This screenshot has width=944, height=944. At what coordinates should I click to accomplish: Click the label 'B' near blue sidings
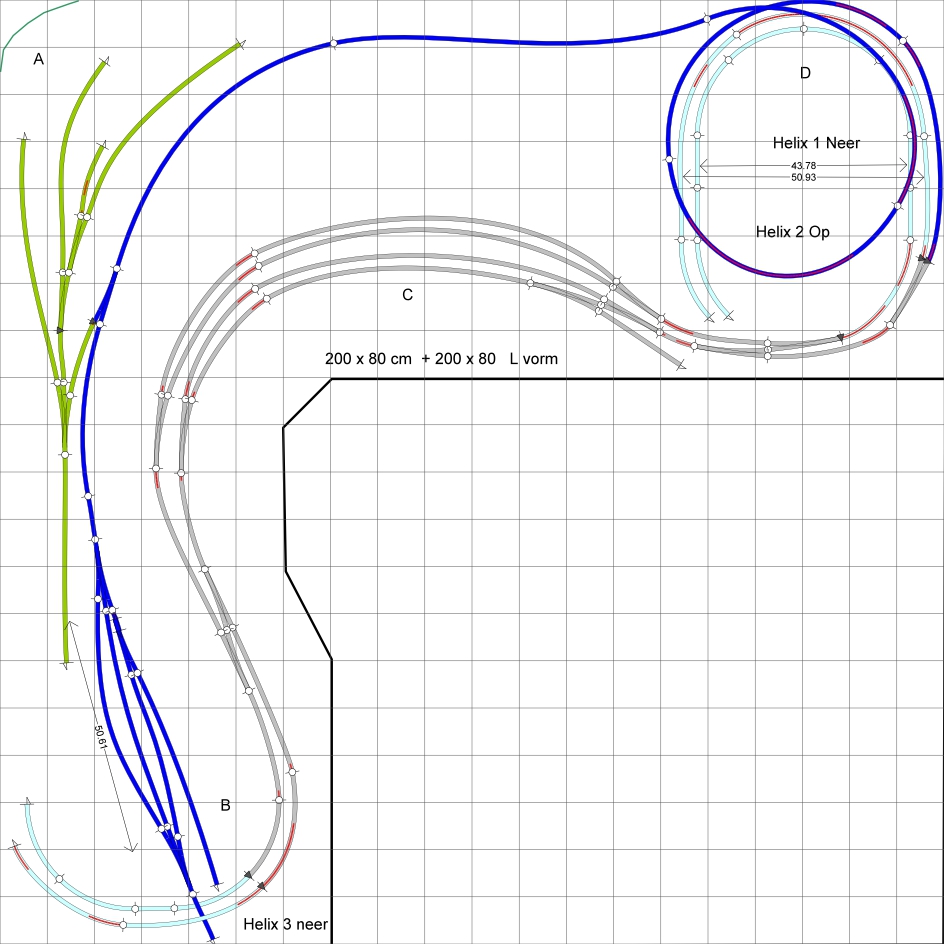[225, 805]
